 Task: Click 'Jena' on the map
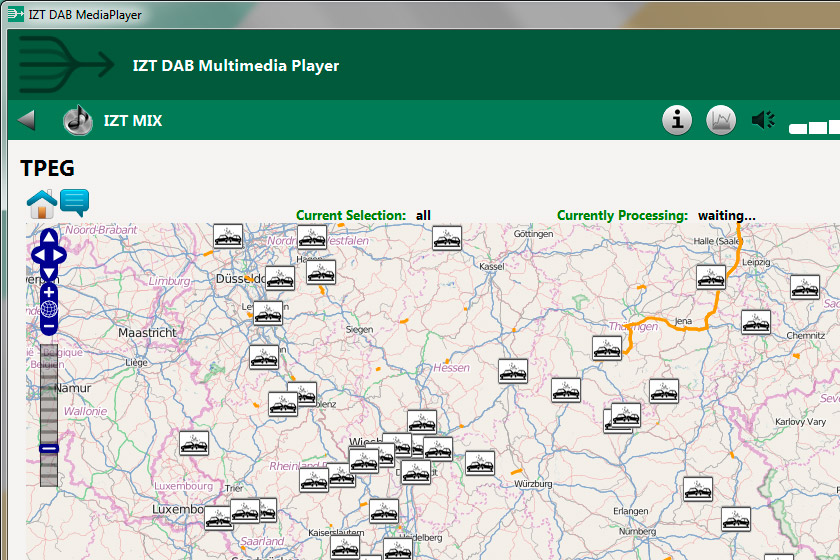[683, 321]
